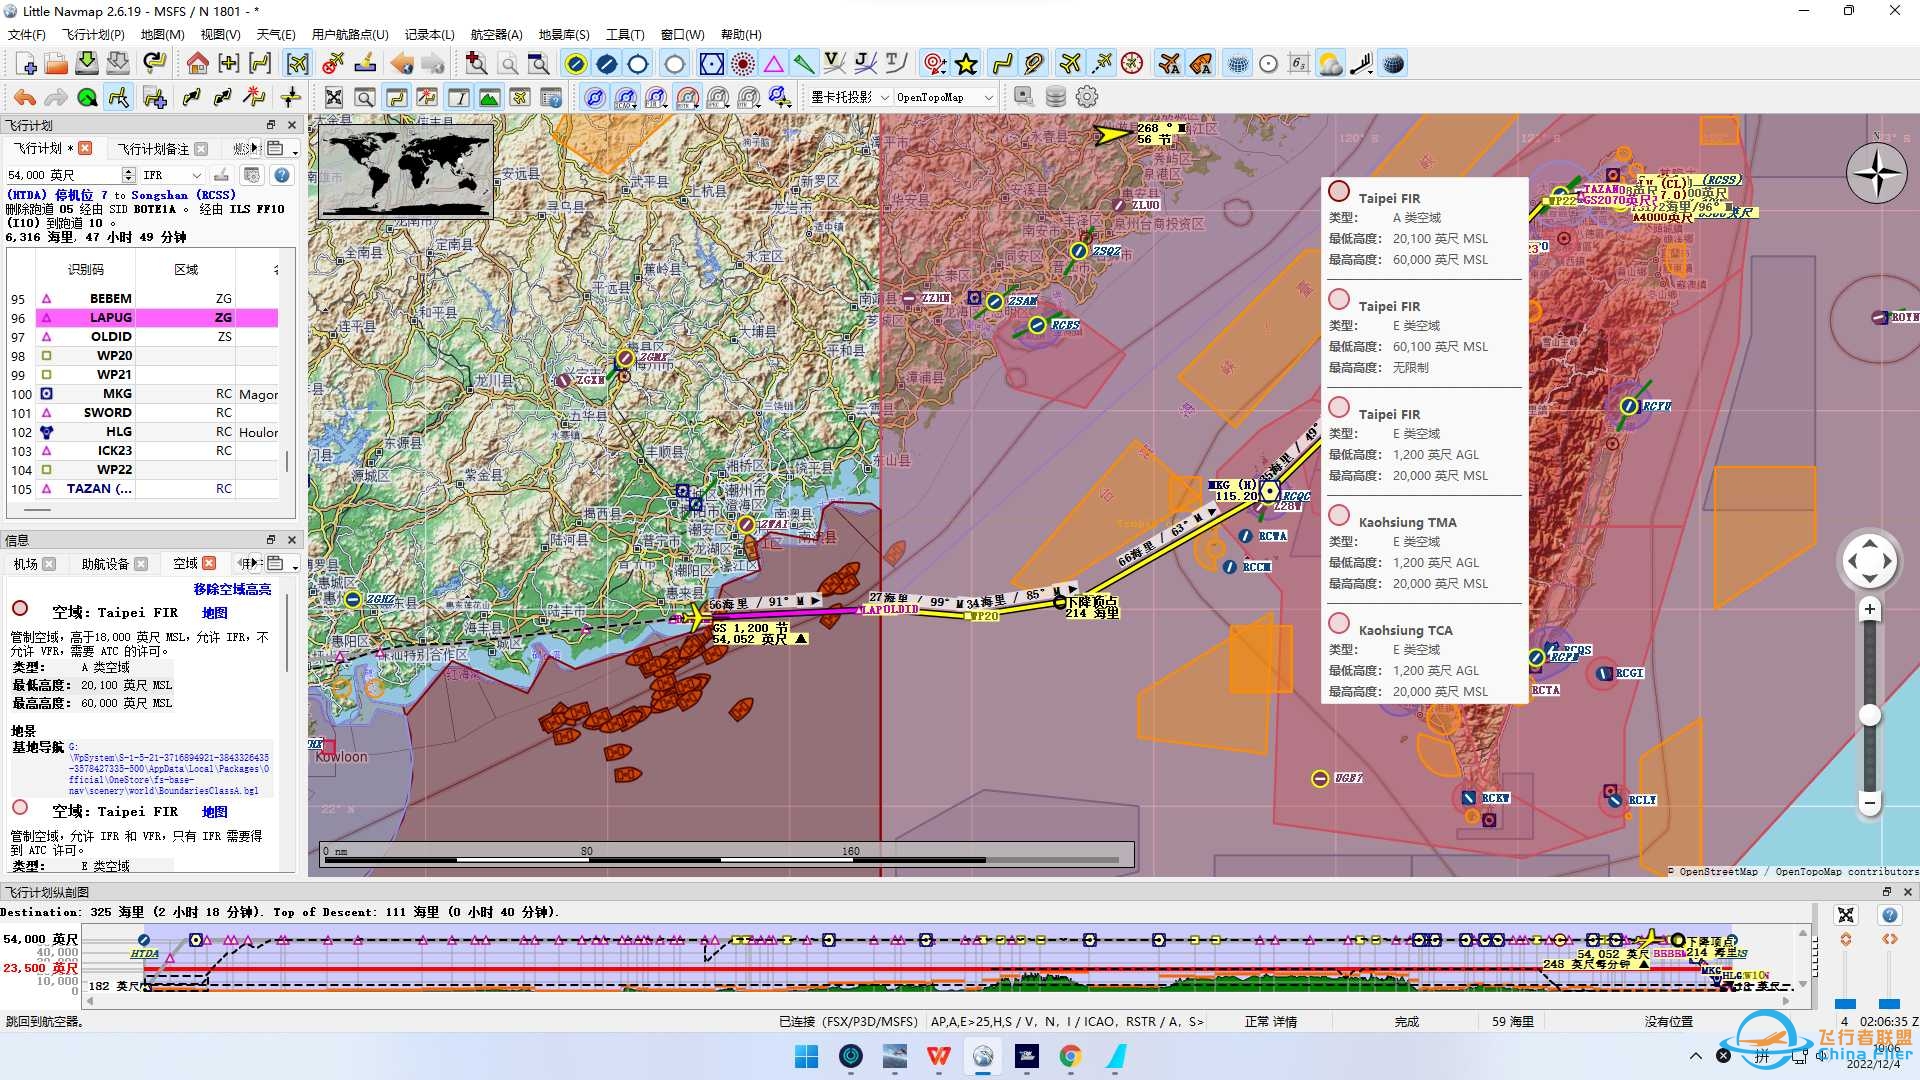Calculate flight plan with green icon

(87, 97)
